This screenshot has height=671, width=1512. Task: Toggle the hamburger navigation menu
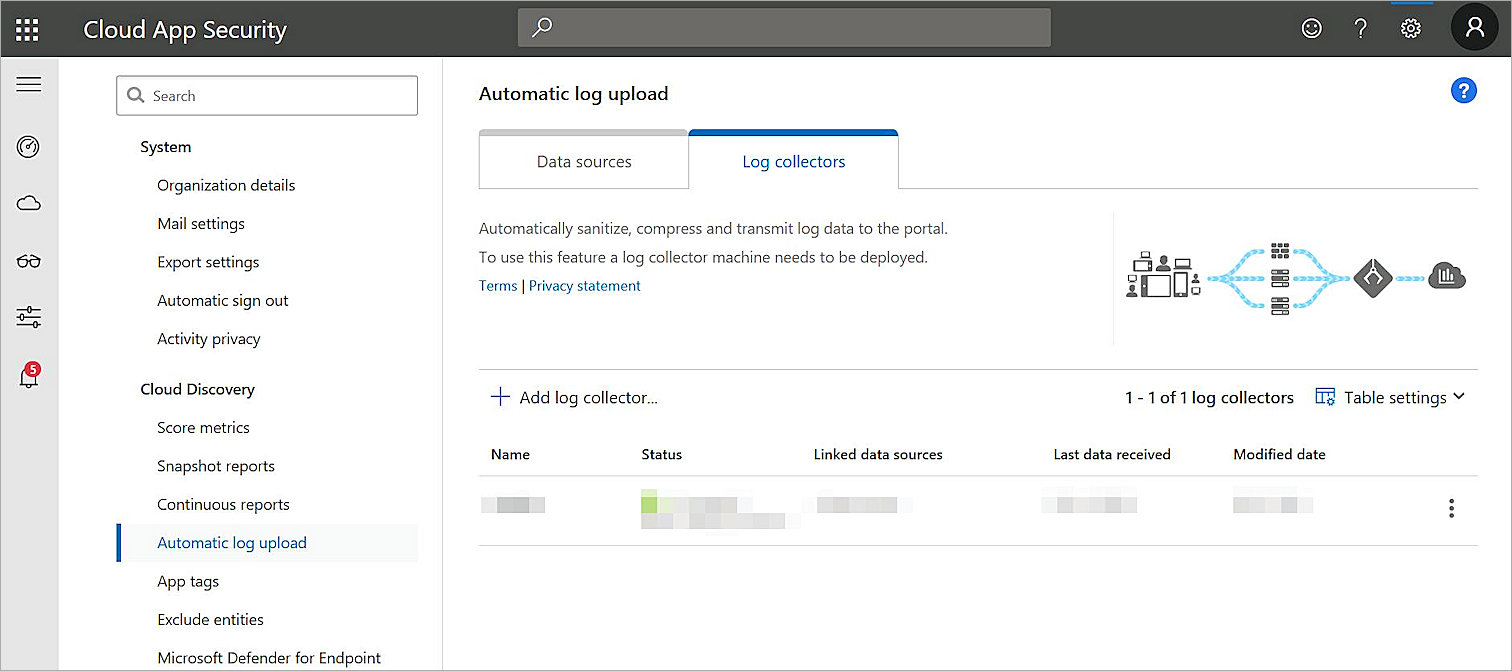(29, 85)
